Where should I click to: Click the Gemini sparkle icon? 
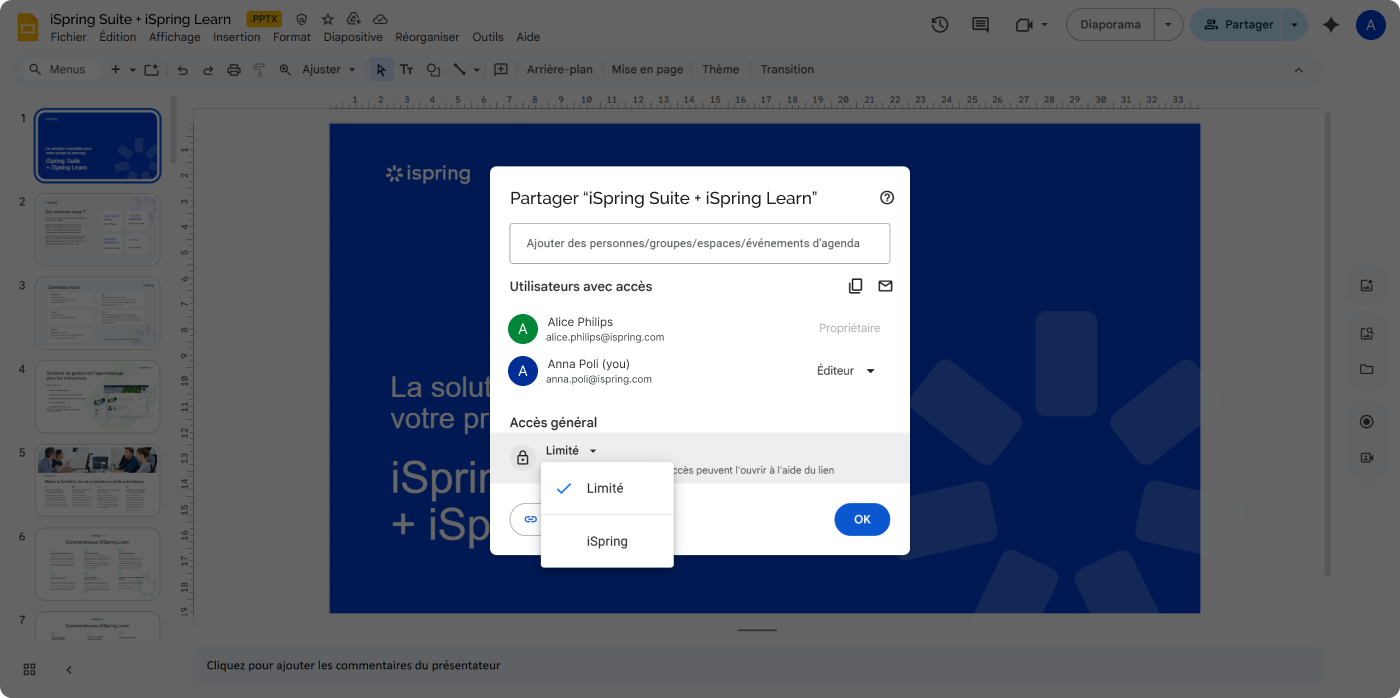pos(1330,25)
